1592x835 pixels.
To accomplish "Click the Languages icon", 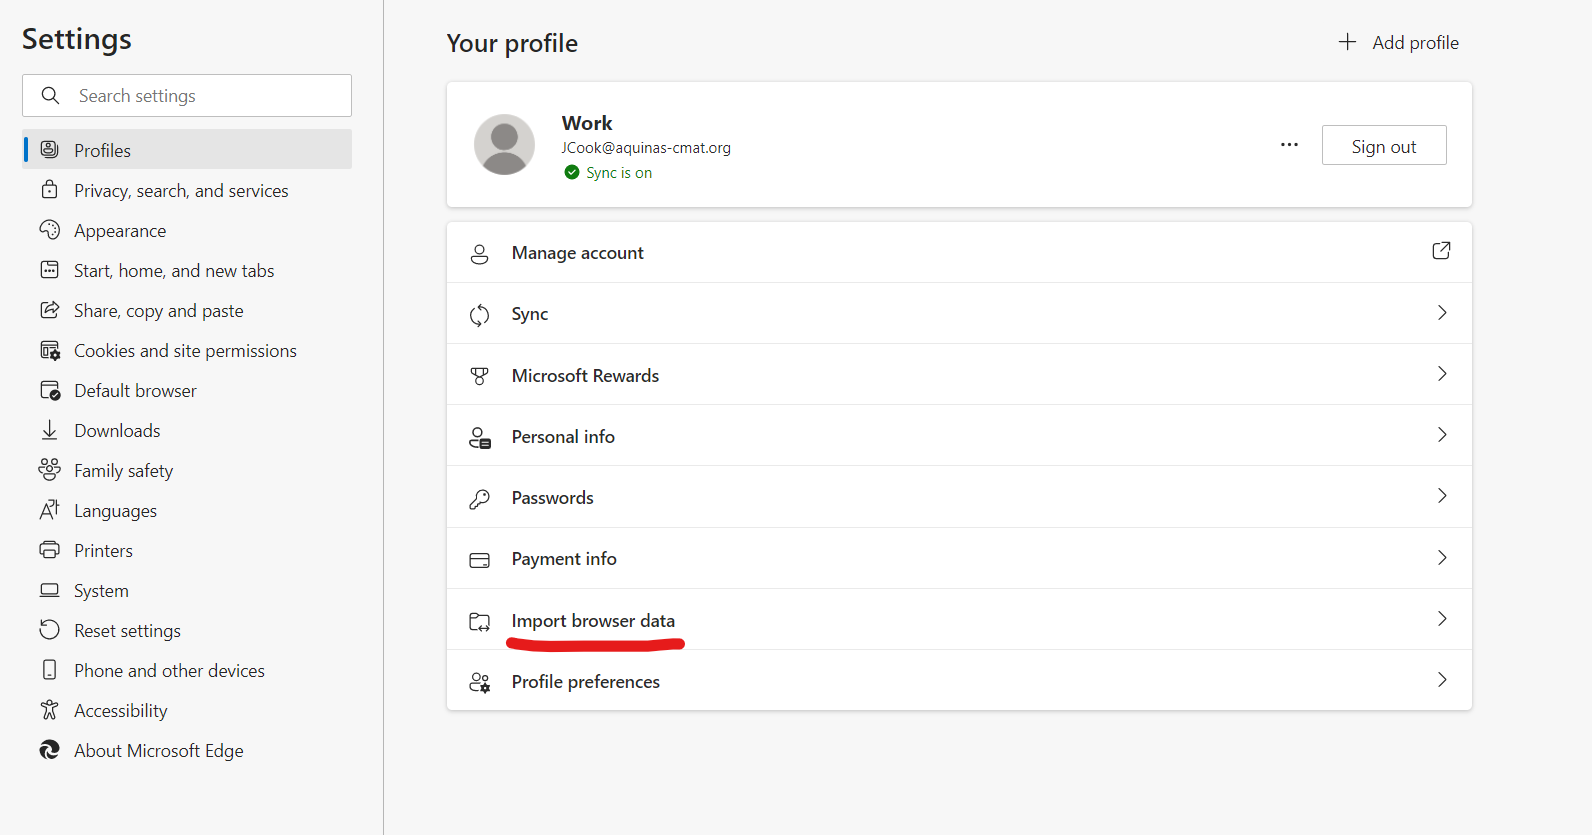I will tap(49, 510).
